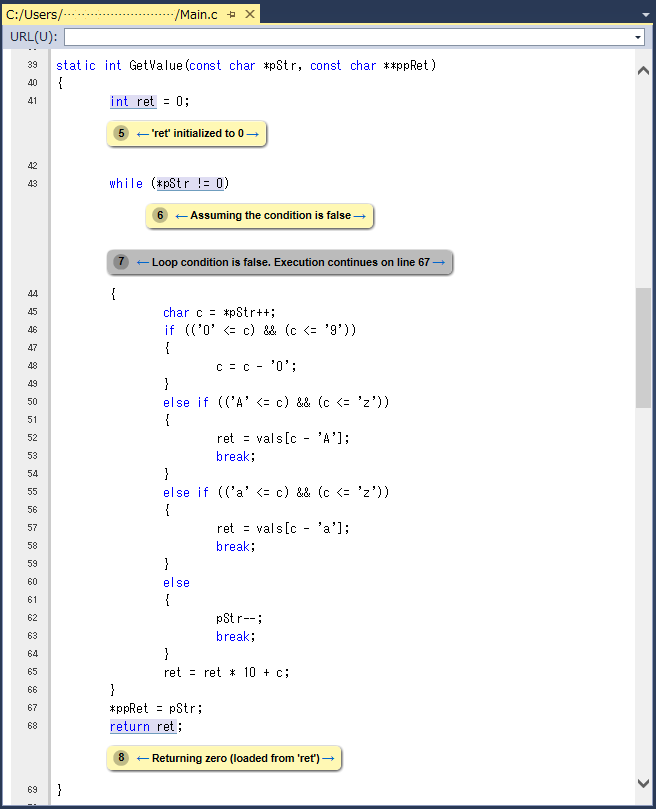This screenshot has width=656, height=809.
Task: Go to next step from annotation 5
Action: [x=253, y=133]
